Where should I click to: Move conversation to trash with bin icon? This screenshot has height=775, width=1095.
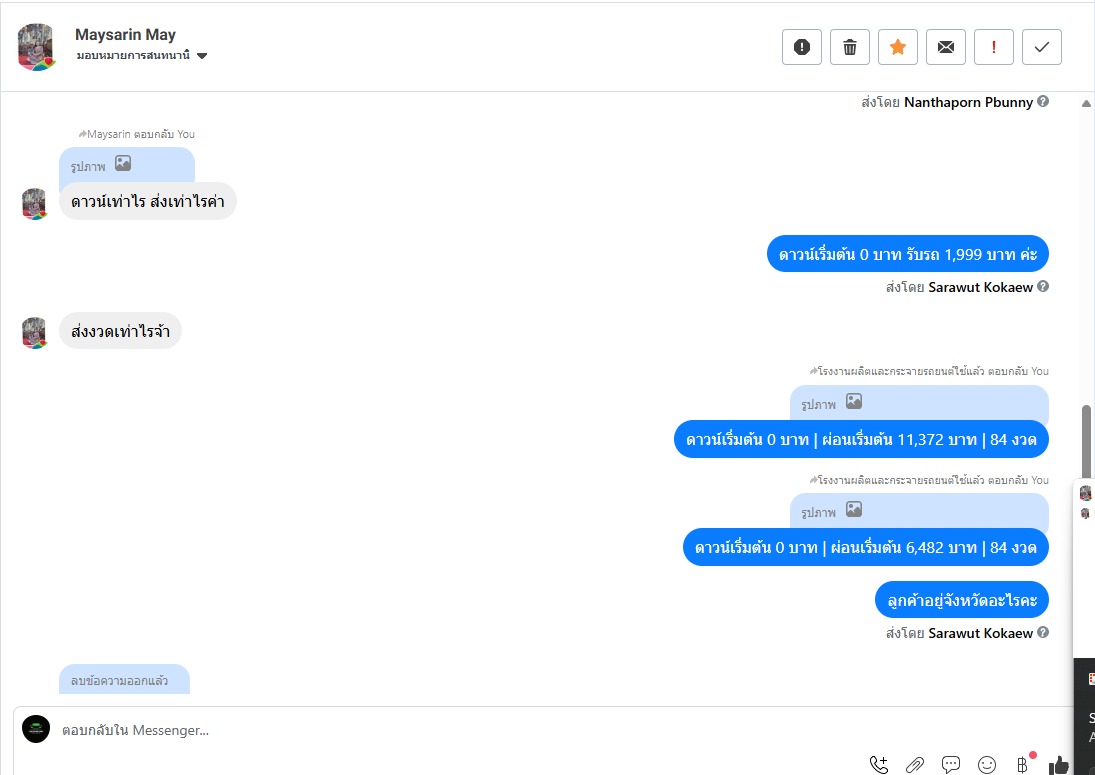[850, 47]
